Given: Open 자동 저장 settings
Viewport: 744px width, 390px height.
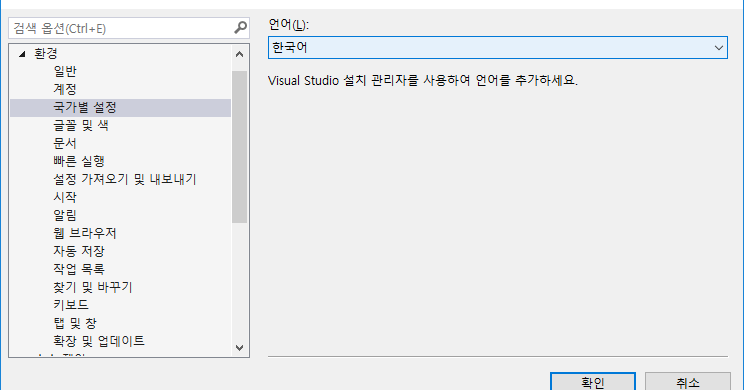Looking at the screenshot, I should pos(79,251).
